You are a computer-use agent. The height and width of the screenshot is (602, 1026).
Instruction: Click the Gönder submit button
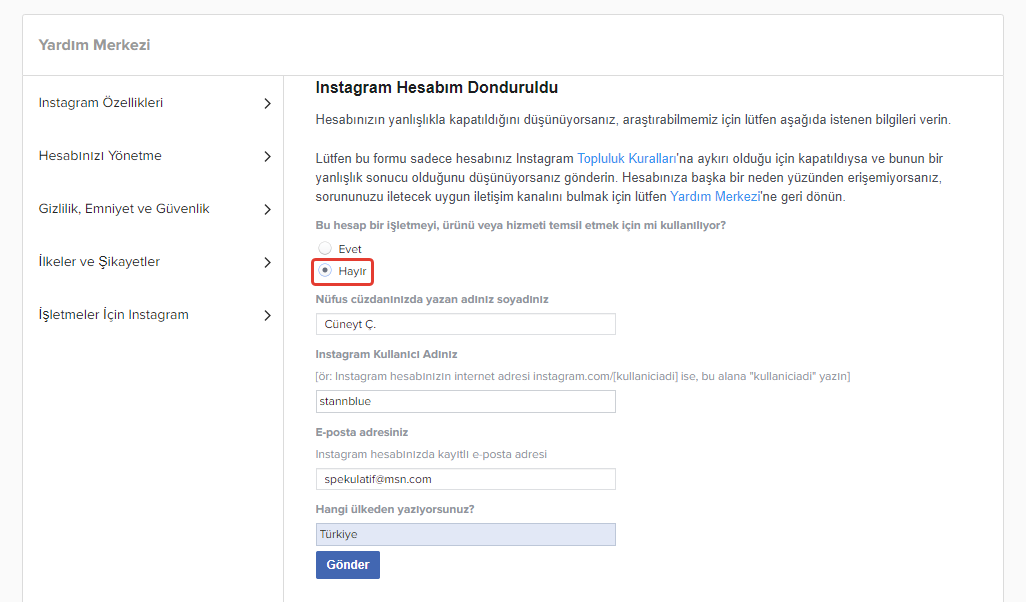tap(347, 565)
